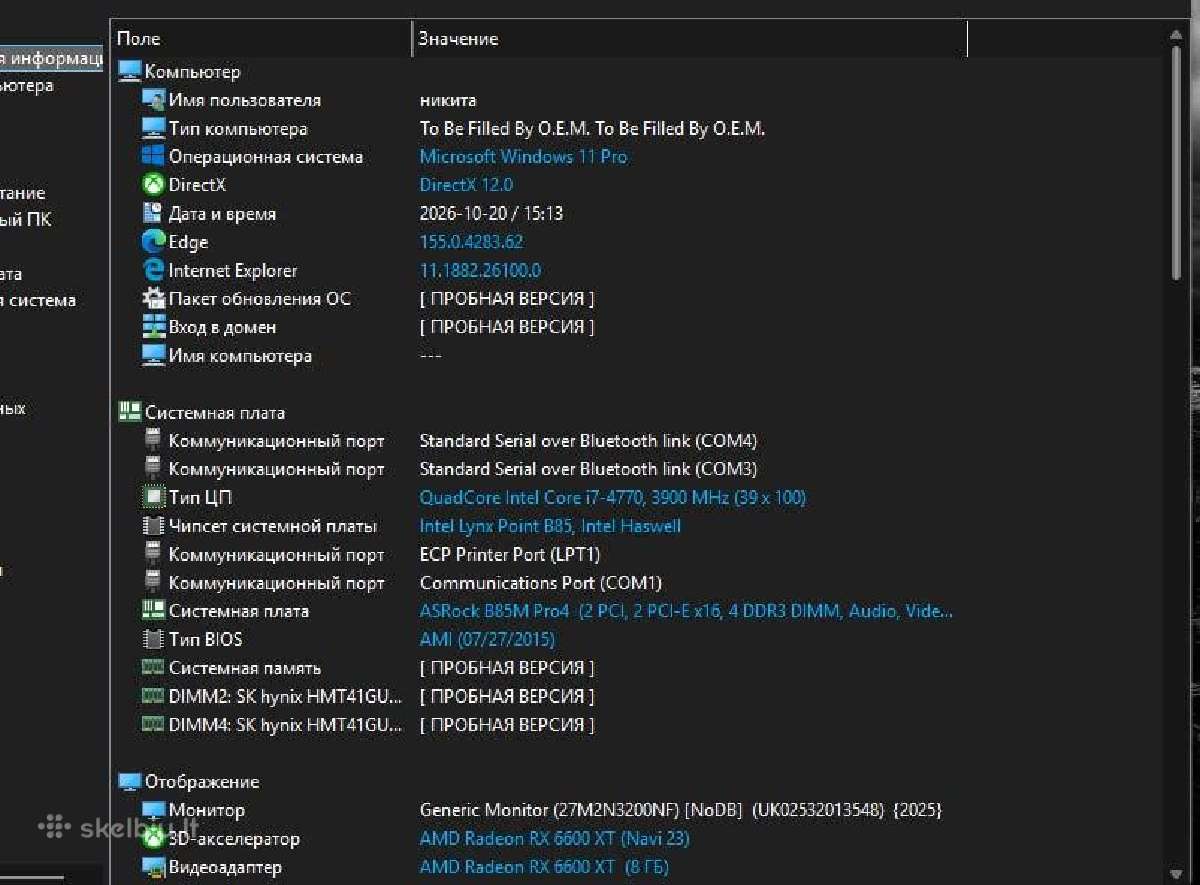Viewport: 1200px width, 885px height.
Task: Click the Тип ЦП processor icon
Action: click(x=153, y=497)
